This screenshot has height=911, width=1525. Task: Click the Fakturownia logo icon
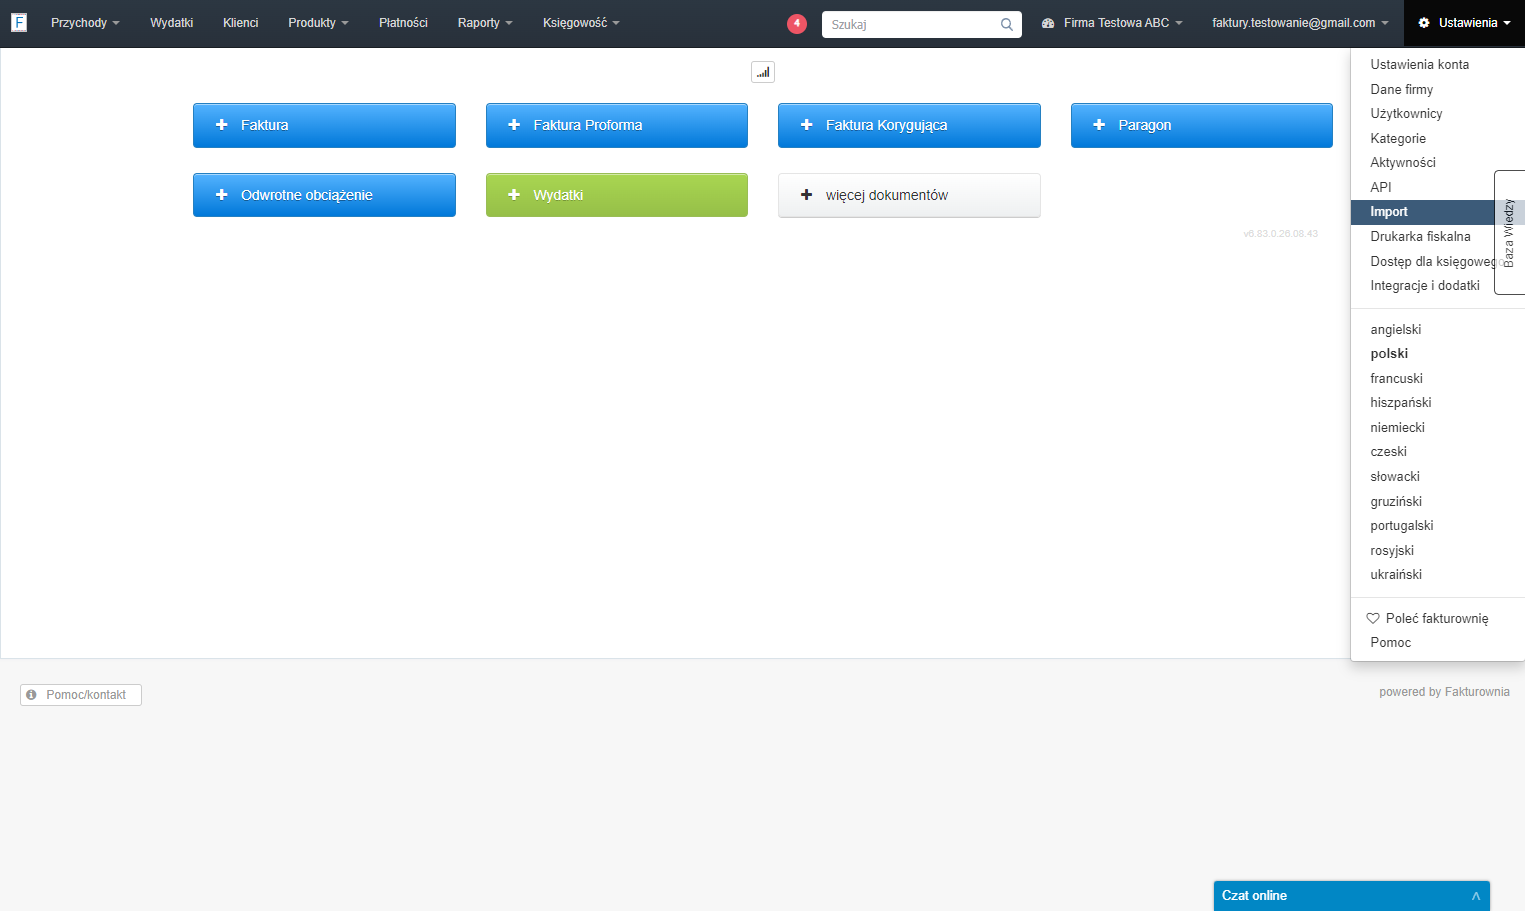[x=19, y=22]
